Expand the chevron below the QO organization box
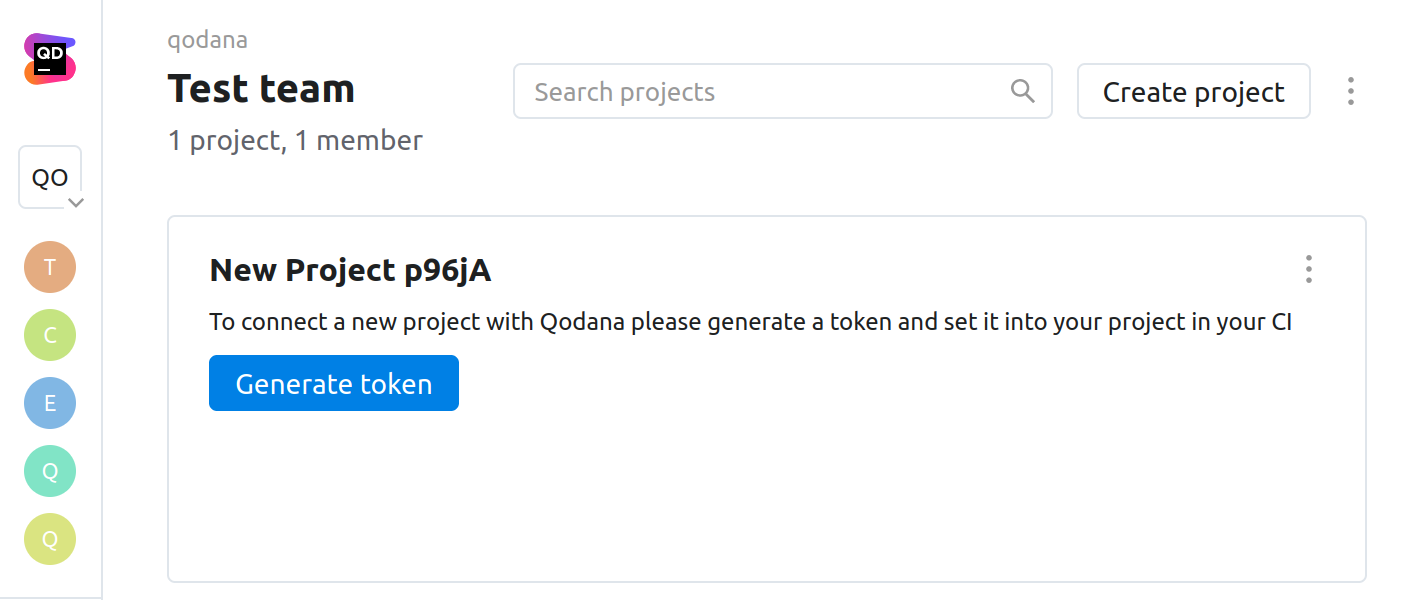Viewport: 1412px width, 600px height. [x=75, y=202]
